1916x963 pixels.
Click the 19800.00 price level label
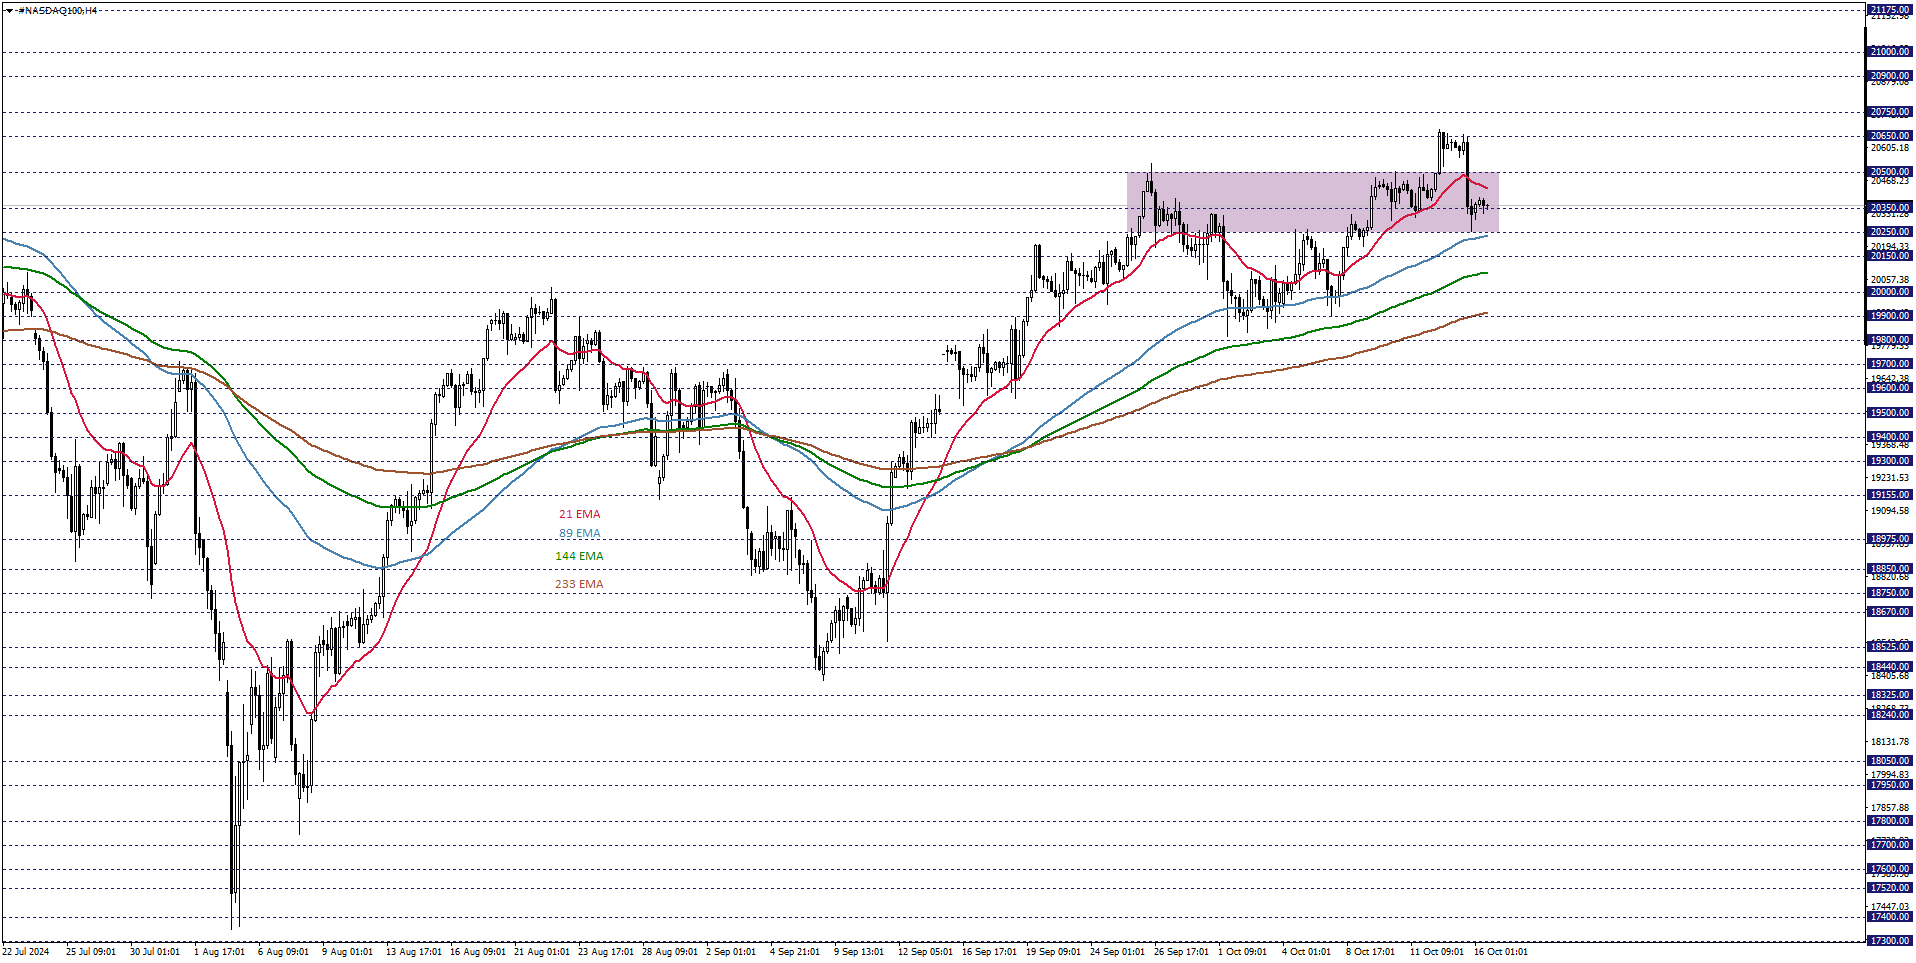point(1890,340)
